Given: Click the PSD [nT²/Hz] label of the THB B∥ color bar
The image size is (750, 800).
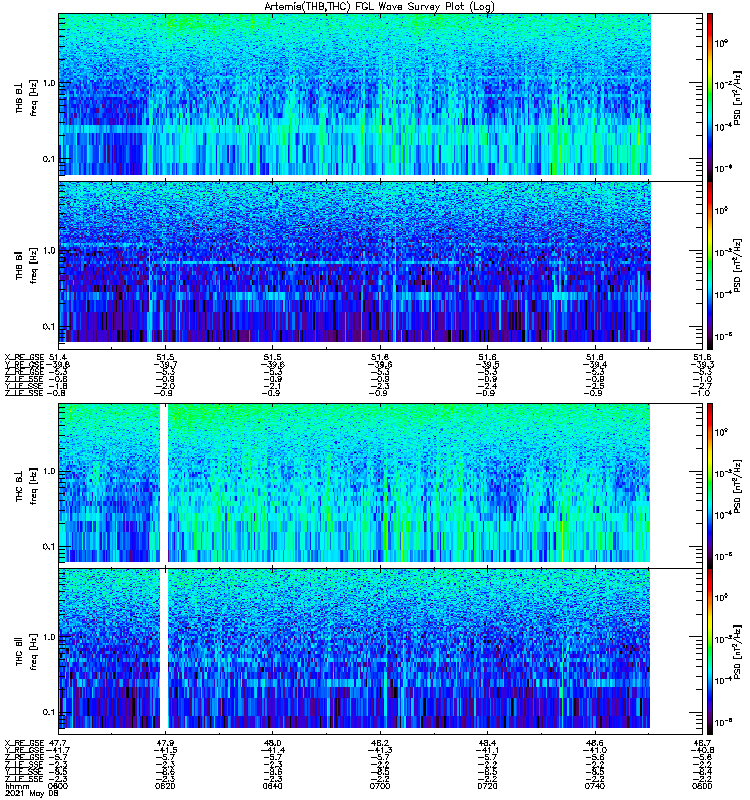Looking at the screenshot, I should [x=737, y=265].
